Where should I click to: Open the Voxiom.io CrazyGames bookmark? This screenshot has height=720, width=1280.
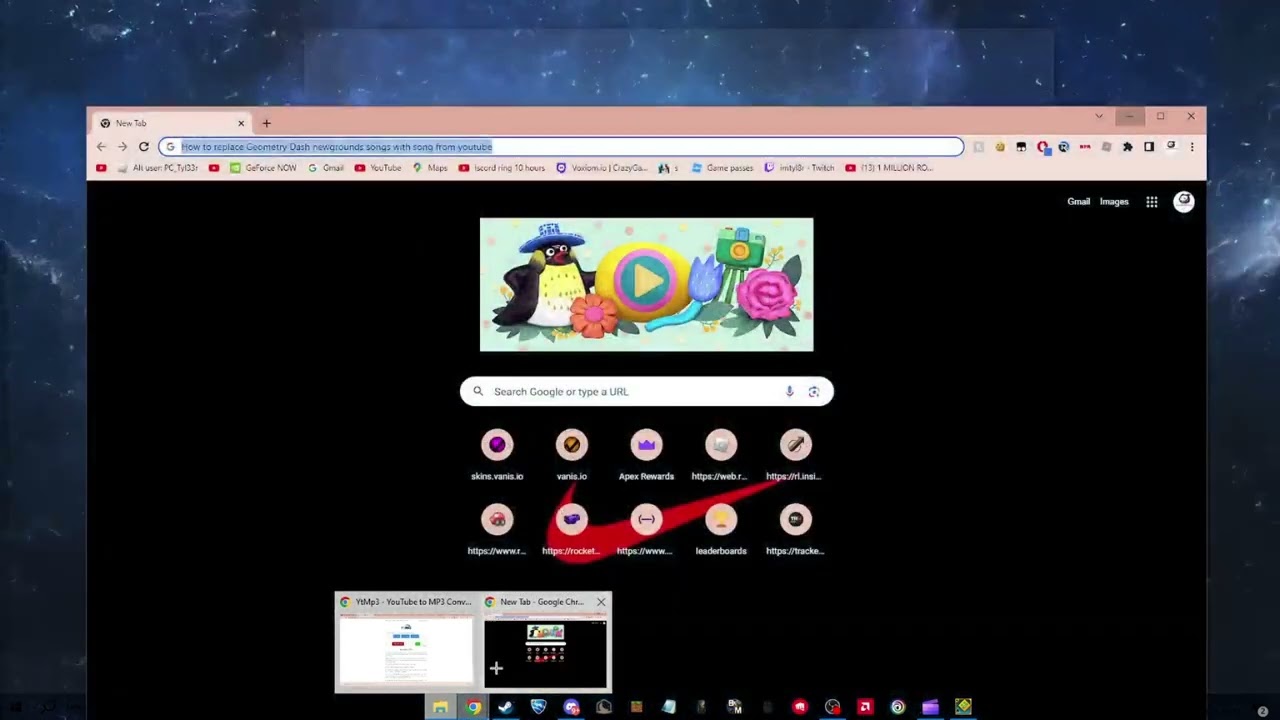602,168
